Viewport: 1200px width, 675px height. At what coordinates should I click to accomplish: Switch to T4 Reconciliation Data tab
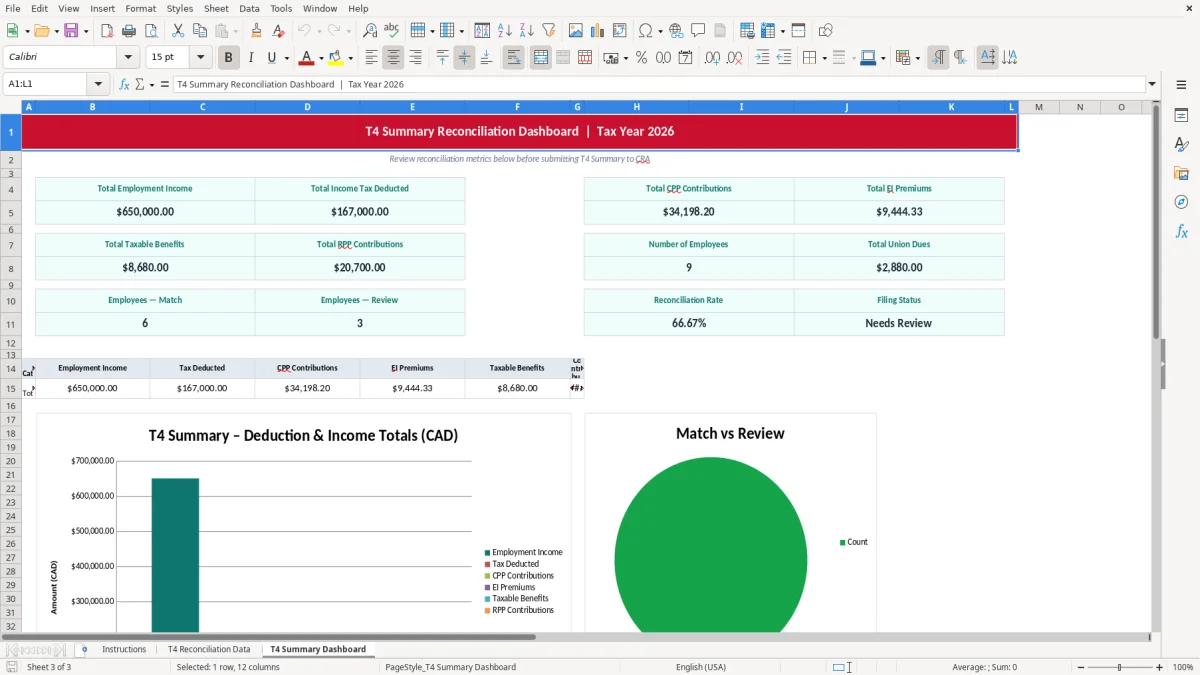[209, 649]
